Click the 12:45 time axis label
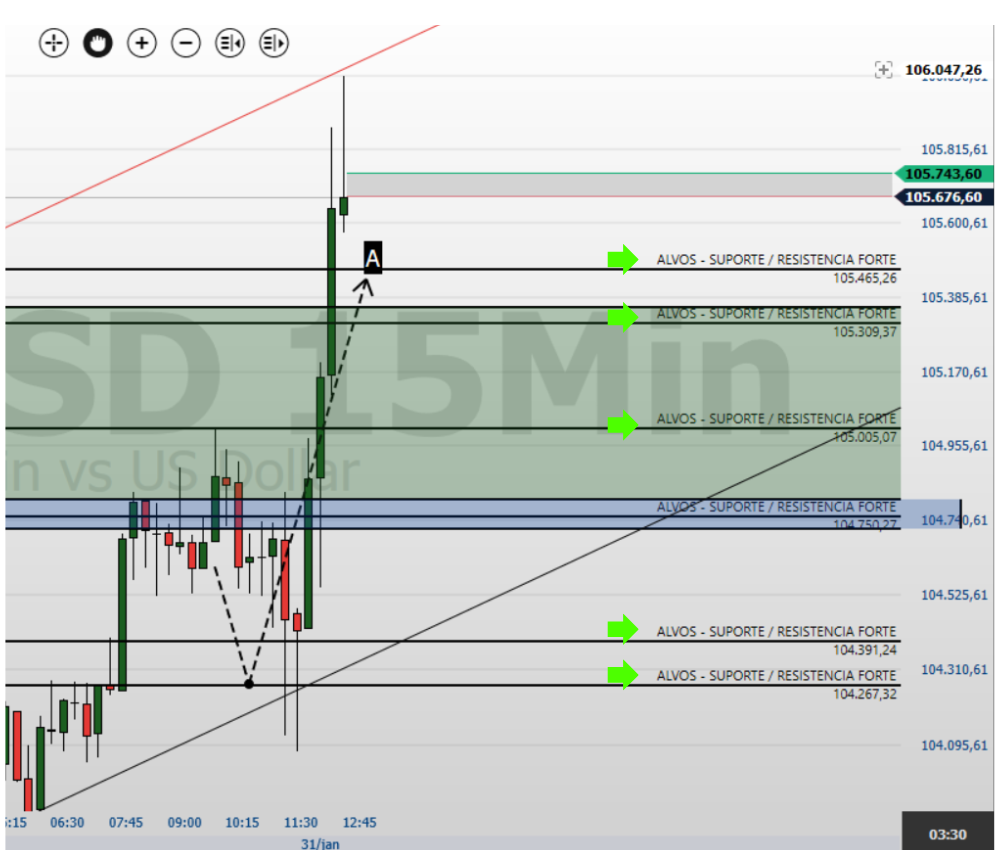The width and height of the screenshot is (1000, 850). point(360,823)
